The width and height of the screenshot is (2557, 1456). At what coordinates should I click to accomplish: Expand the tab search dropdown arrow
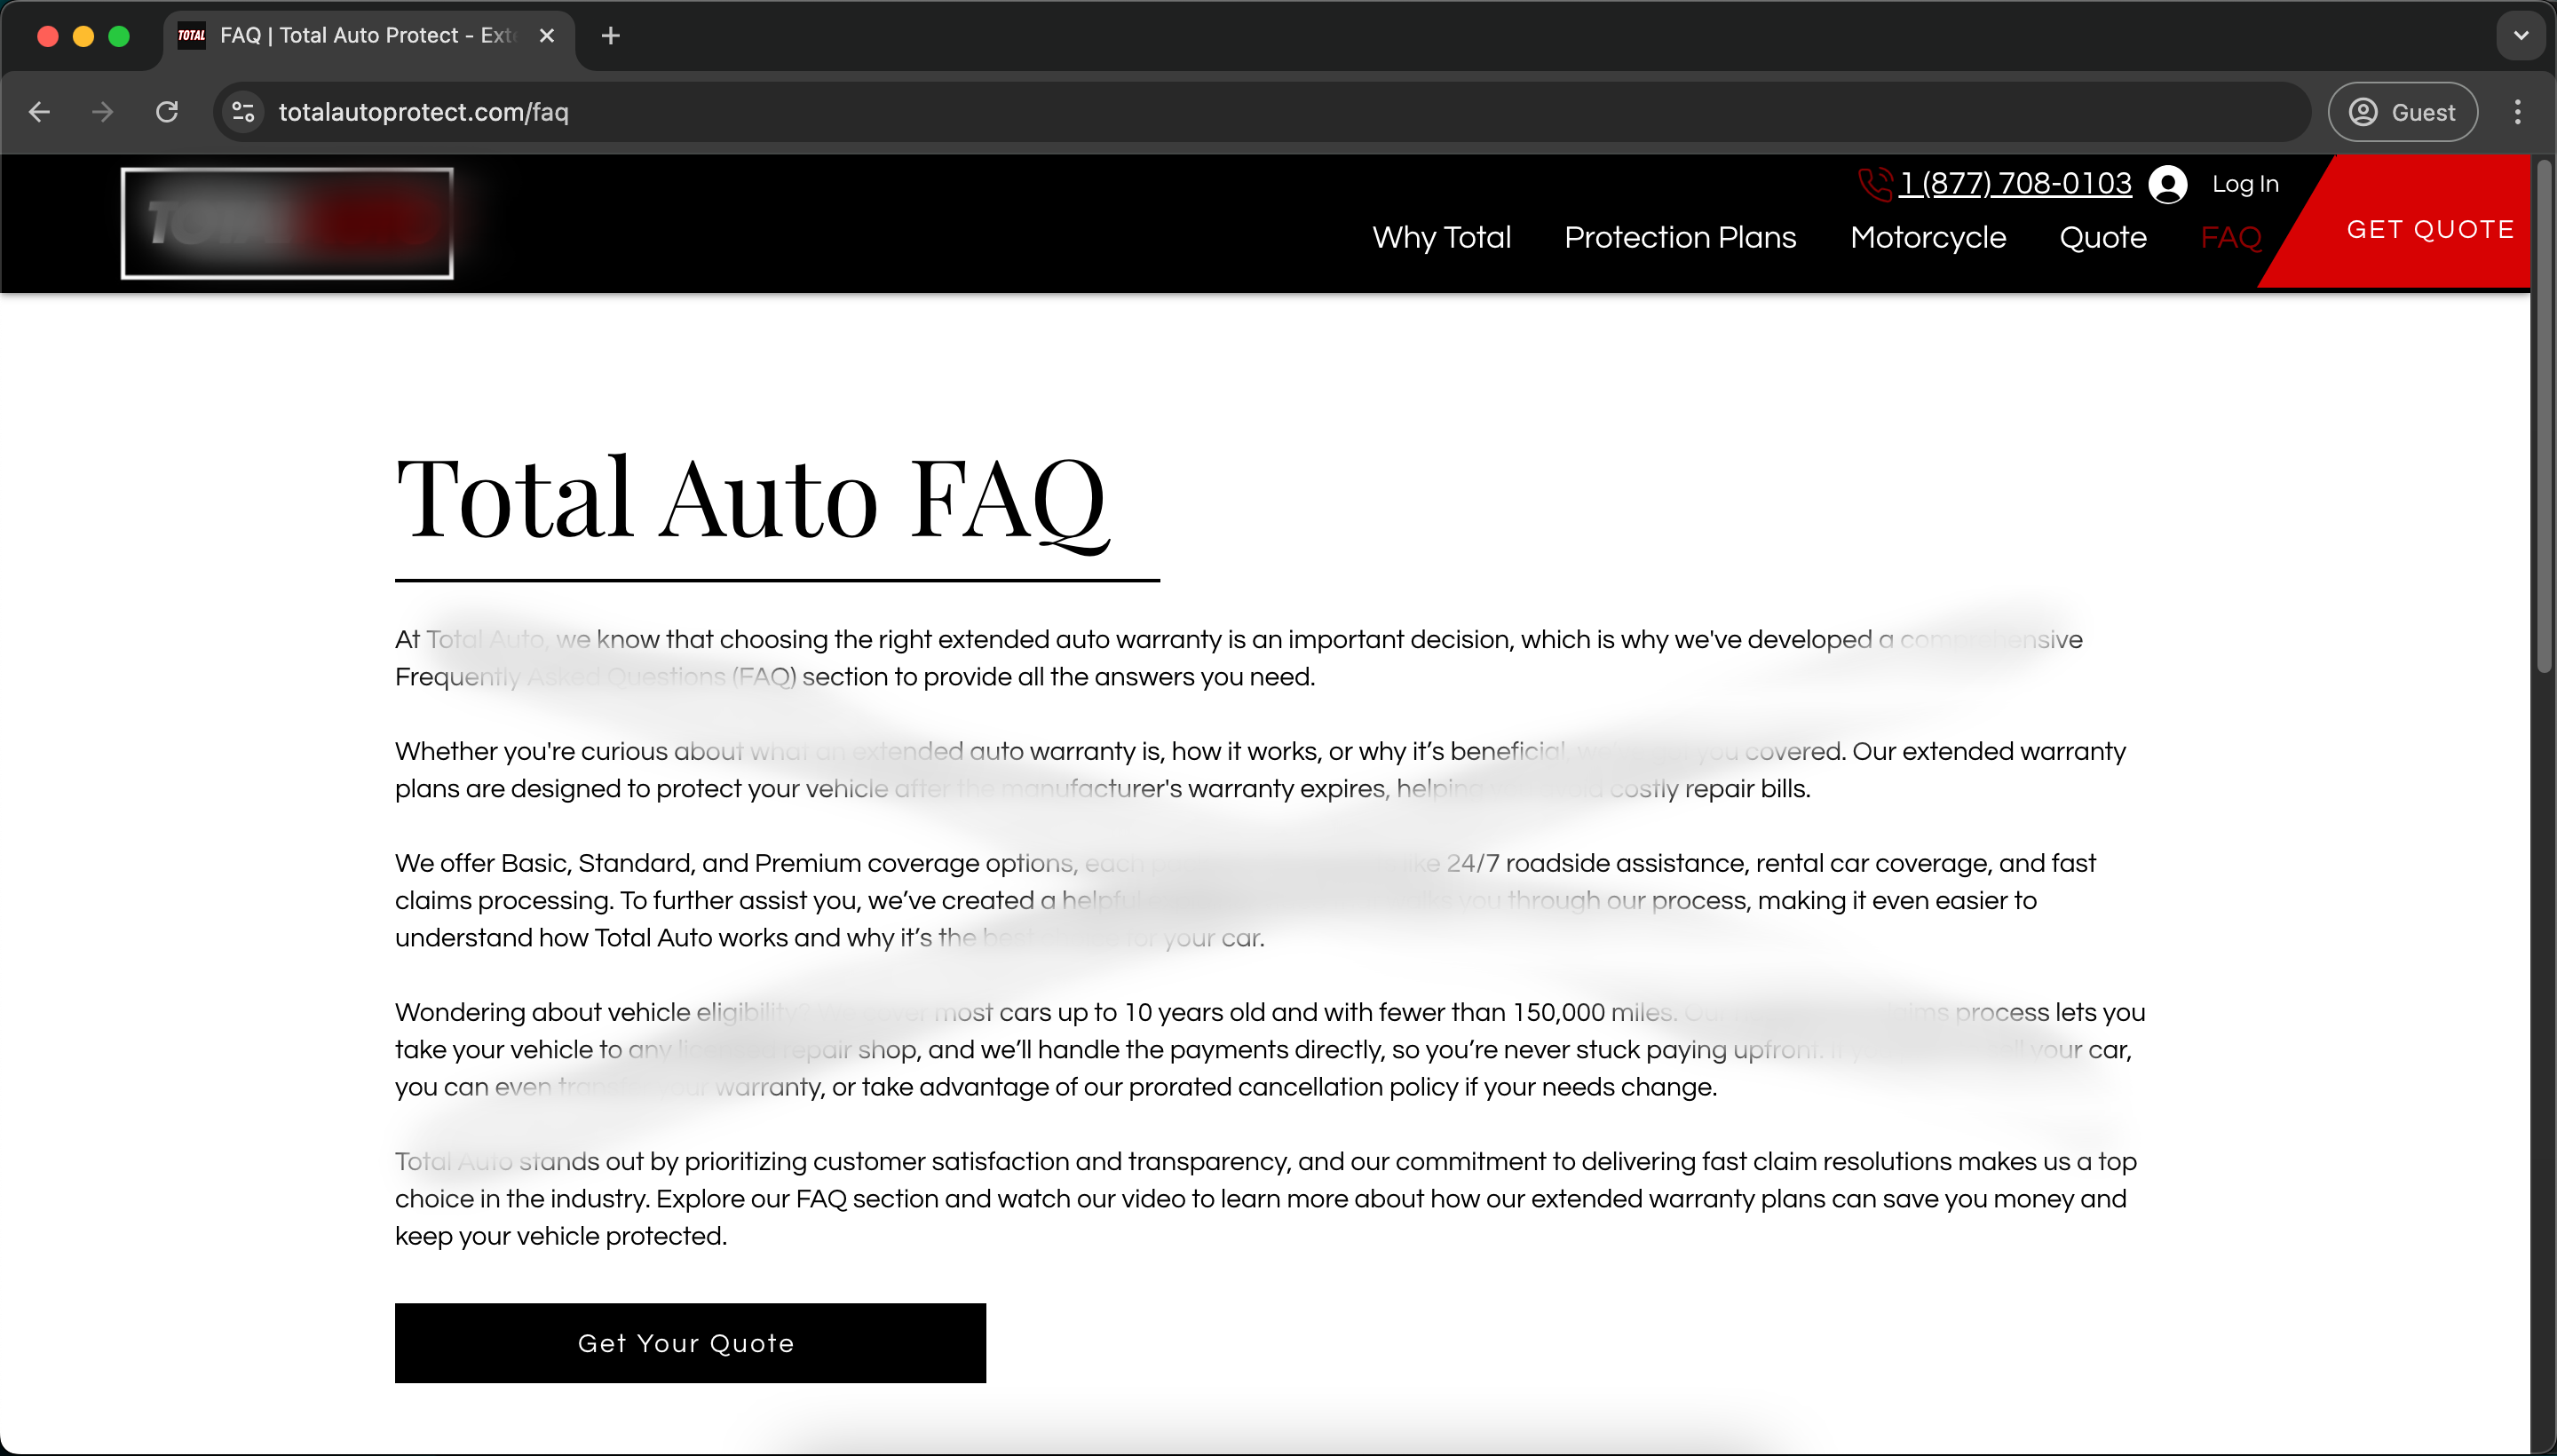(x=2520, y=36)
